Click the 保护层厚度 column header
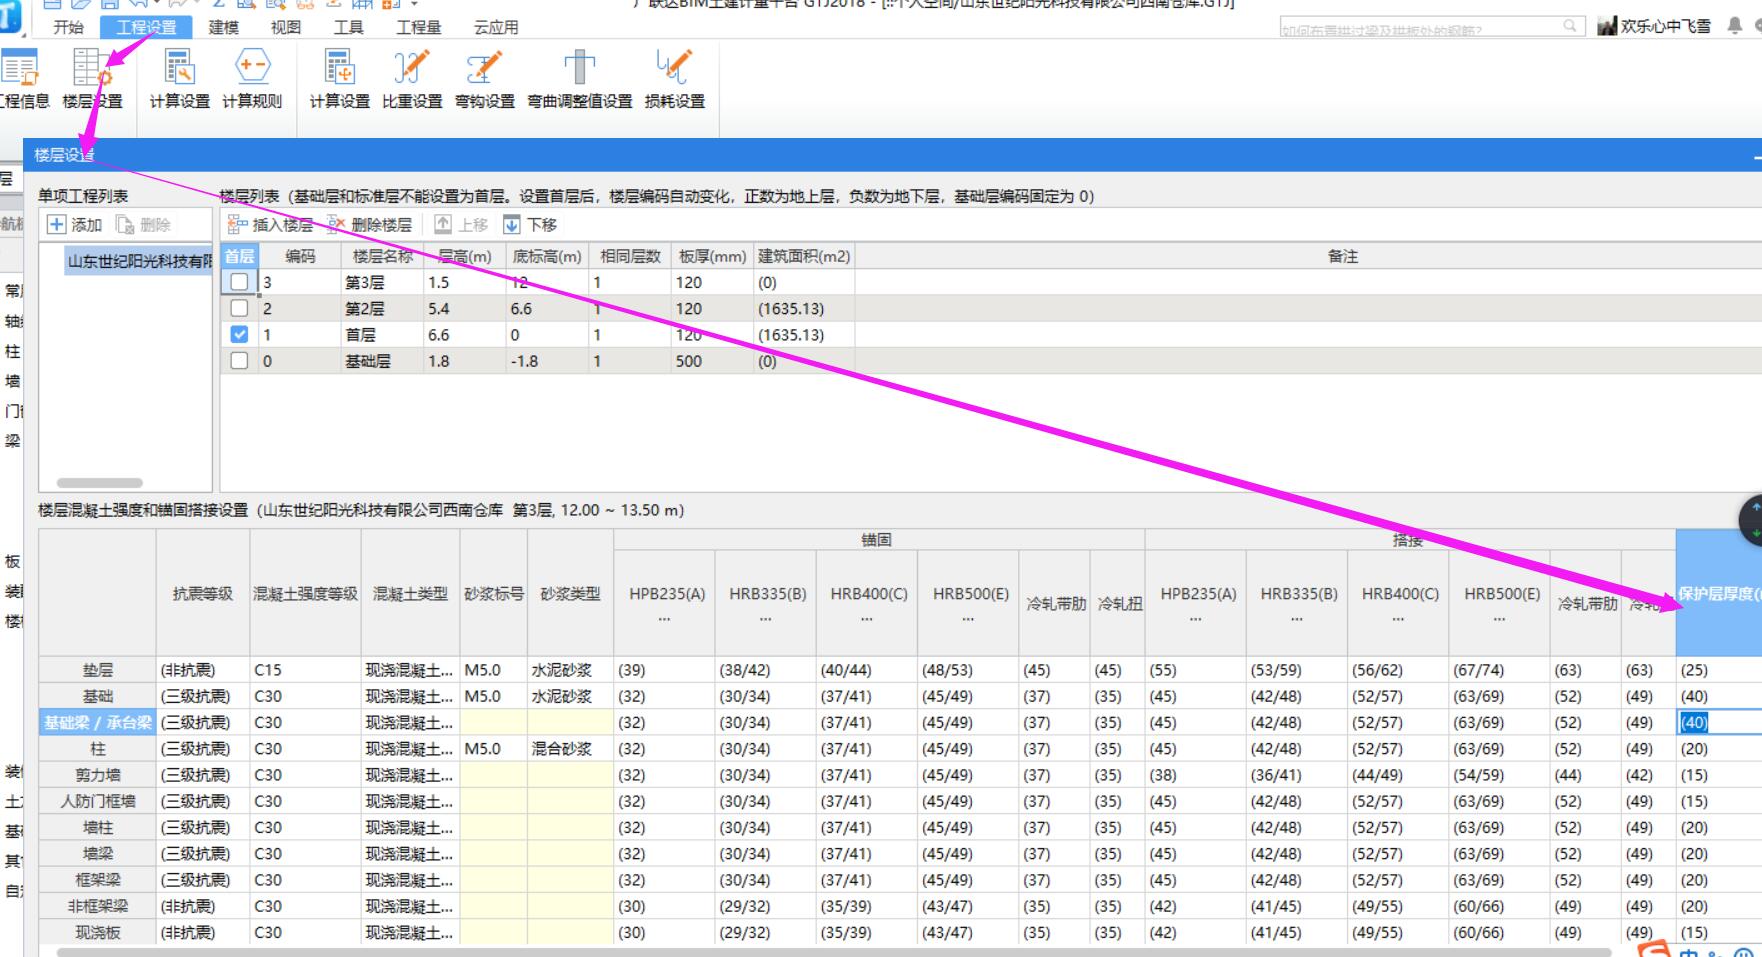This screenshot has width=1762, height=957. click(x=1719, y=593)
